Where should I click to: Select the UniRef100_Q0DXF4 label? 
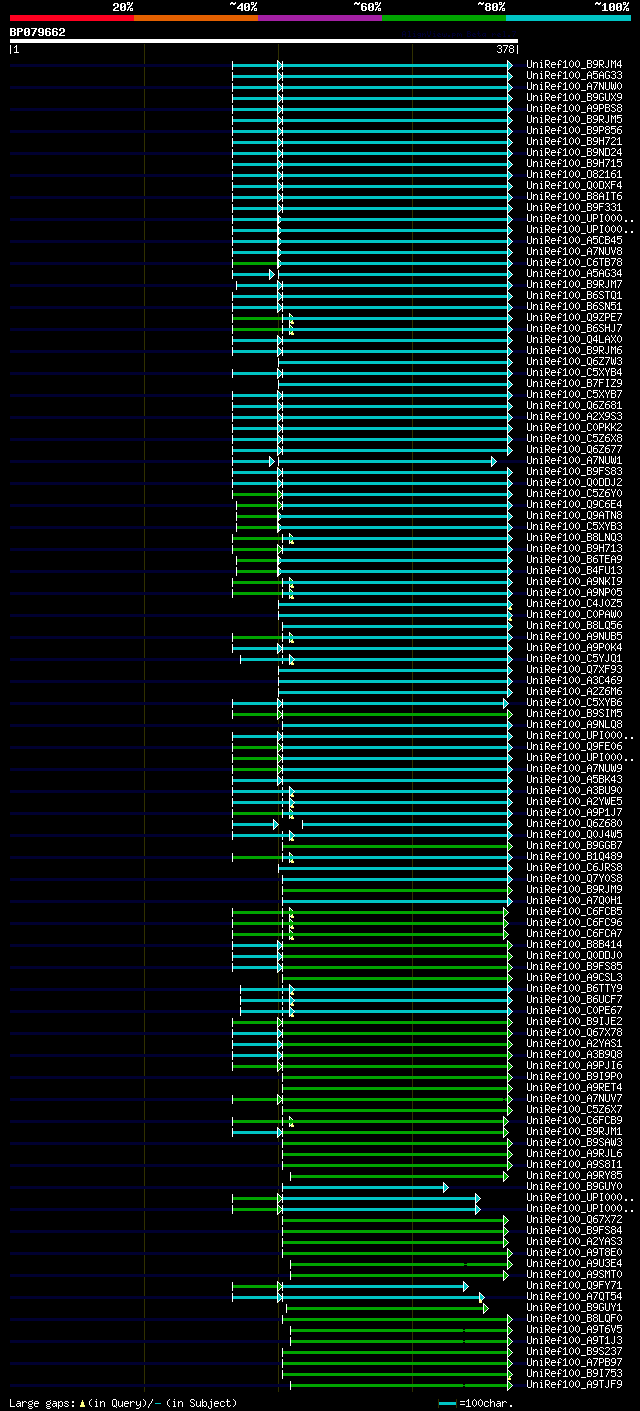(574, 185)
